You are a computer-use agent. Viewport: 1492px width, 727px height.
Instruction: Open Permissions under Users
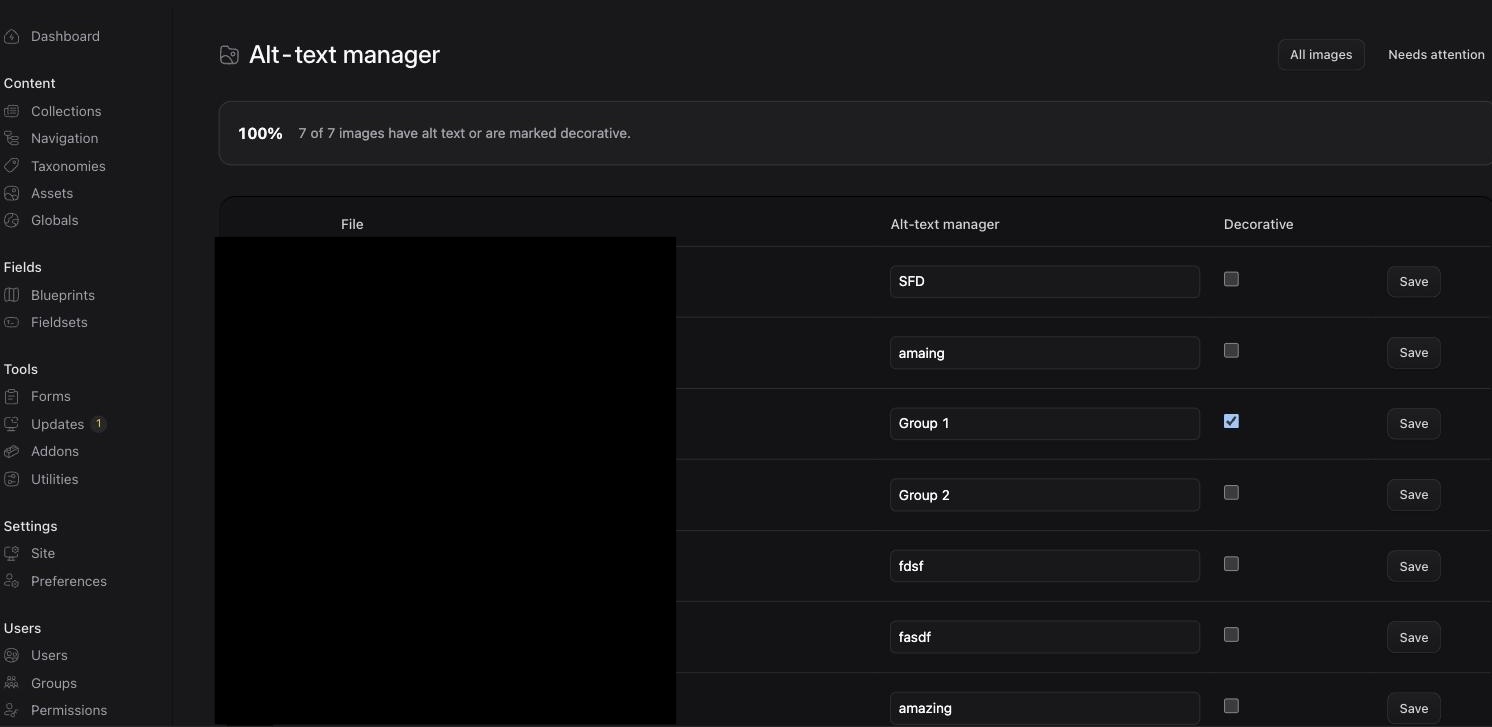(x=69, y=710)
